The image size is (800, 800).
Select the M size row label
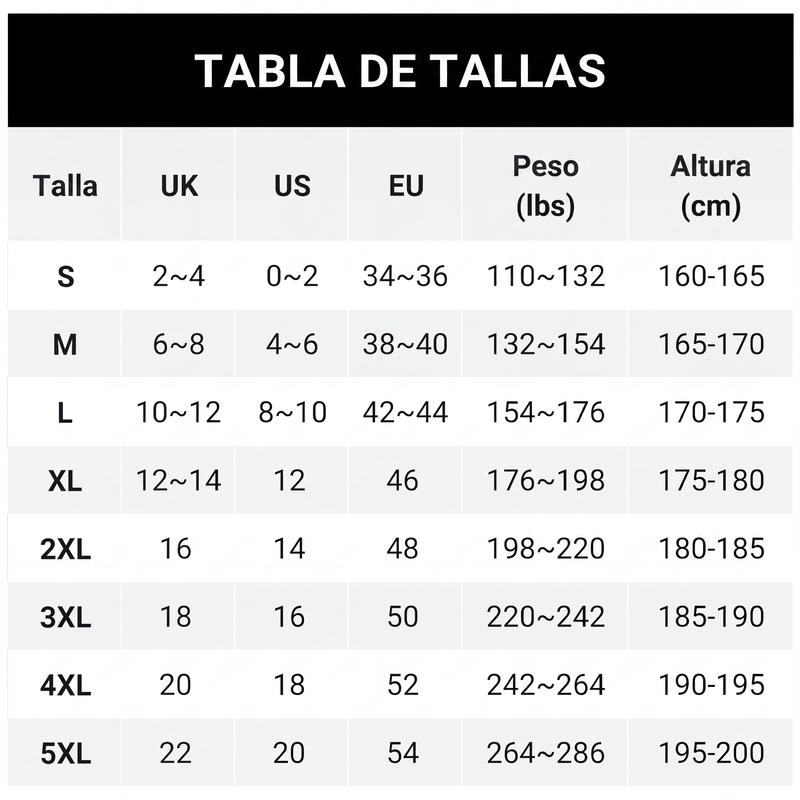click(x=65, y=344)
